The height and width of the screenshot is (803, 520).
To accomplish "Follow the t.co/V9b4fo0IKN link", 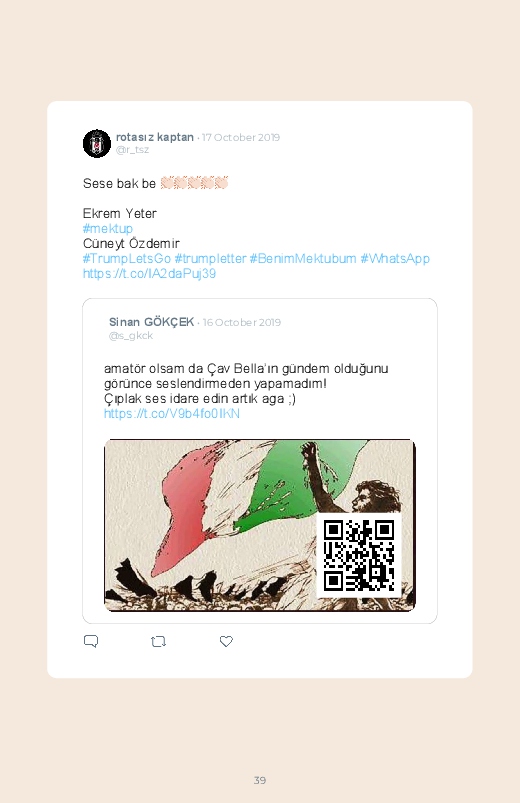I will (x=172, y=414).
